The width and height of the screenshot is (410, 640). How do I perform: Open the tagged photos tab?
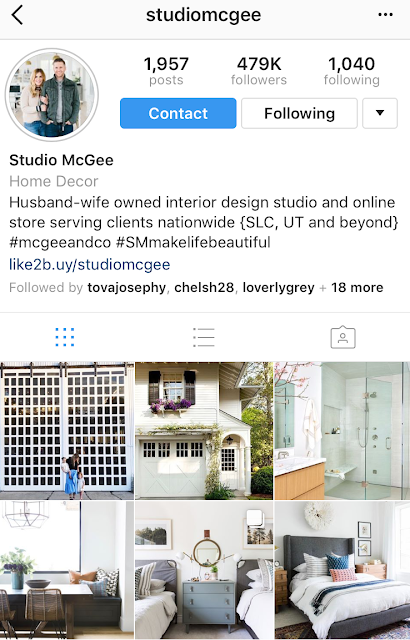[343, 337]
